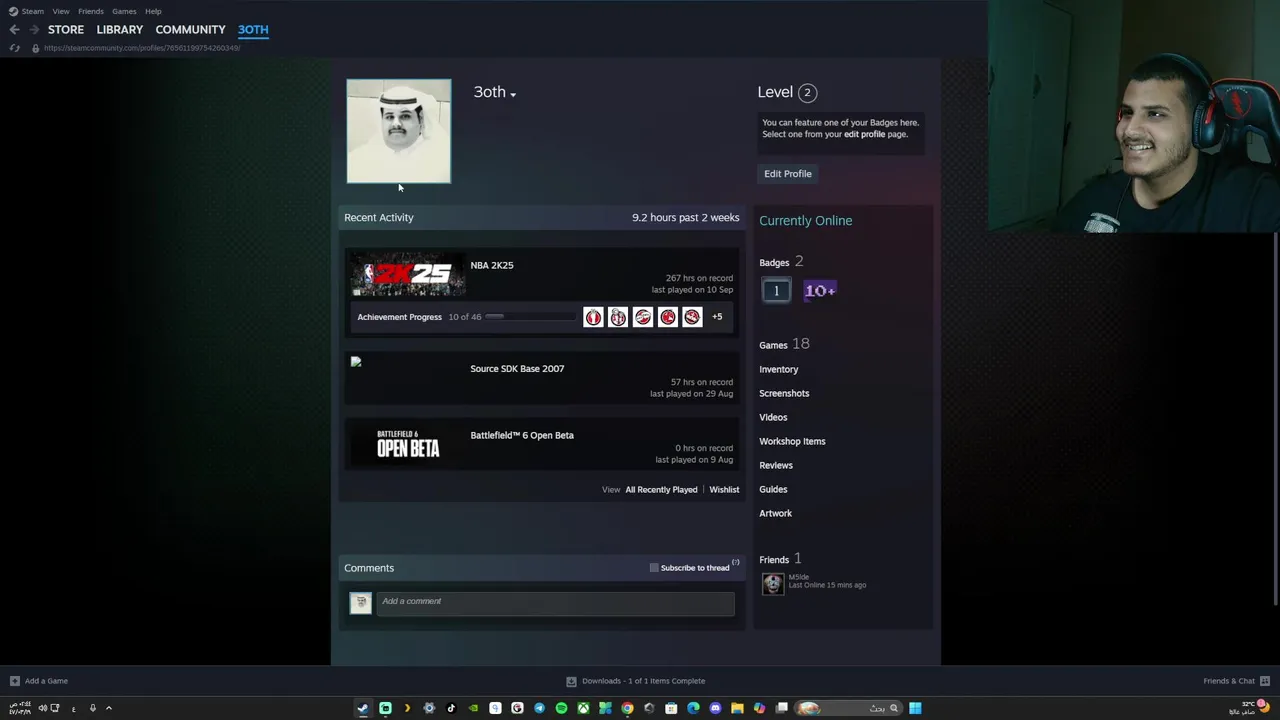Open the level 1 badge icon
This screenshot has height=720, width=1280.
click(x=776, y=291)
